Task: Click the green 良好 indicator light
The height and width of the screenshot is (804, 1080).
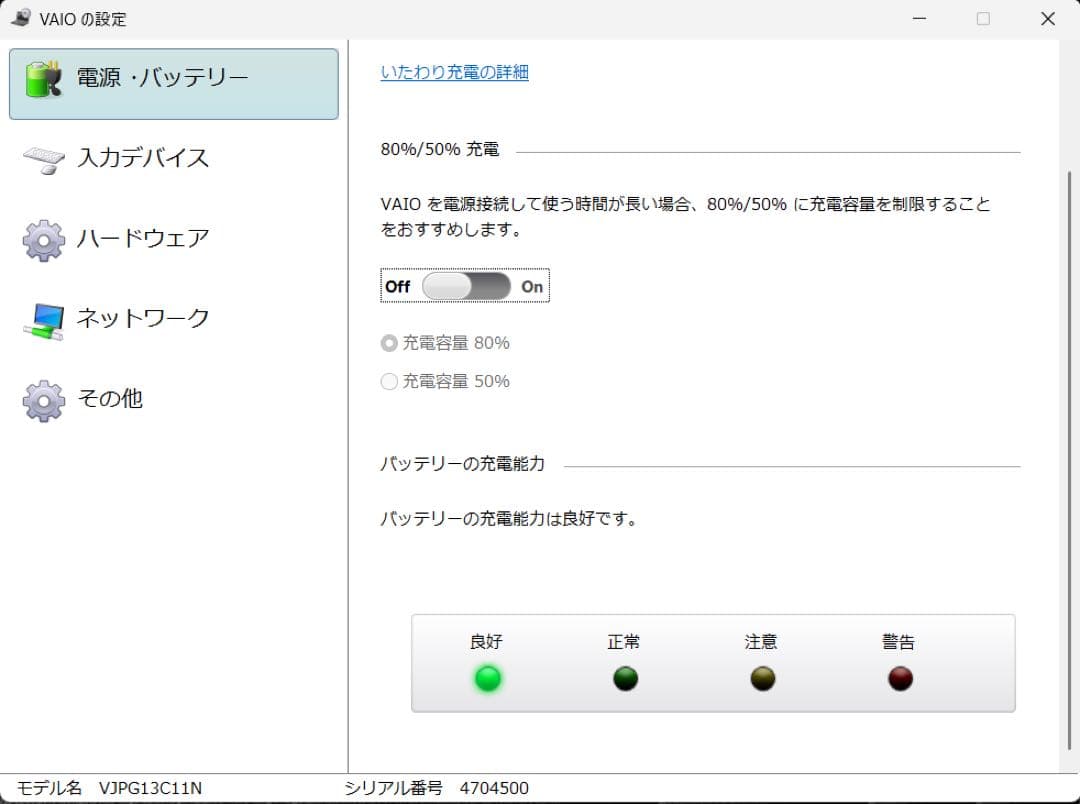Action: (487, 678)
